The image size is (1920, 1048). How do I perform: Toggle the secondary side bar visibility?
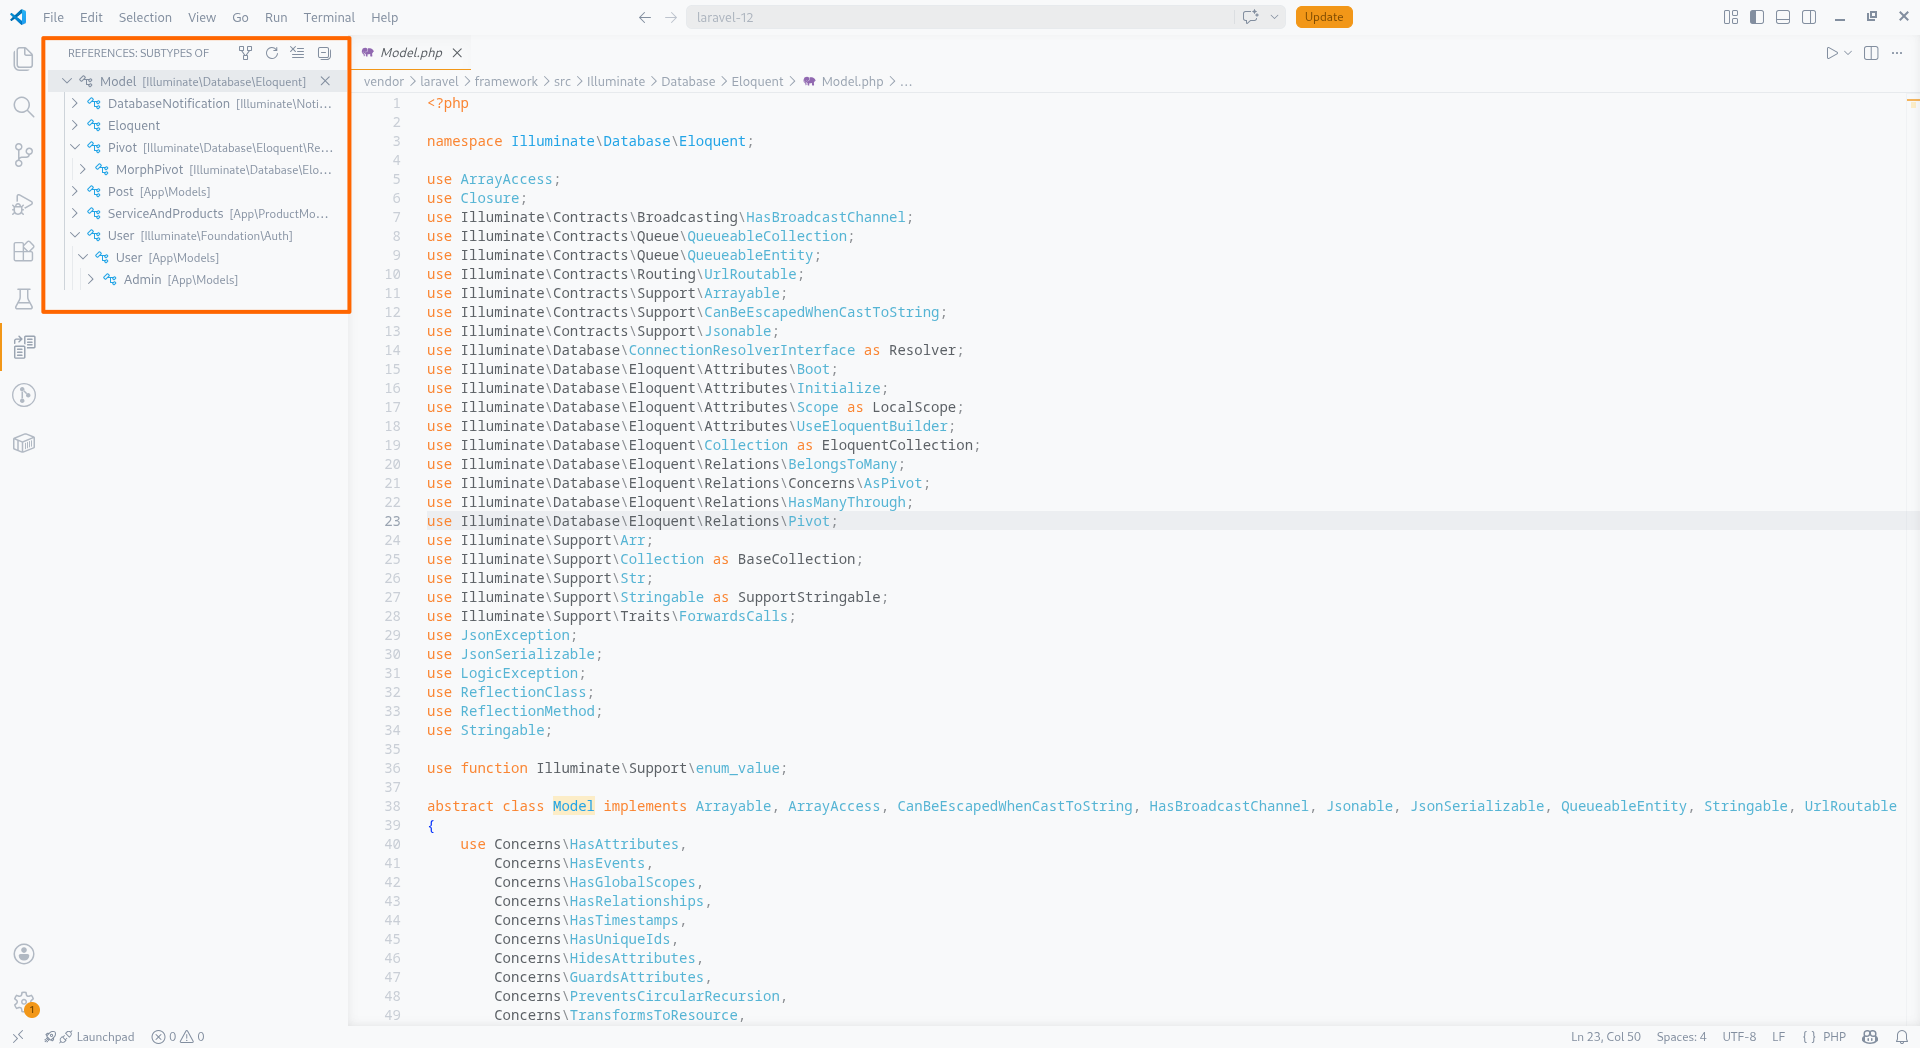click(1809, 17)
